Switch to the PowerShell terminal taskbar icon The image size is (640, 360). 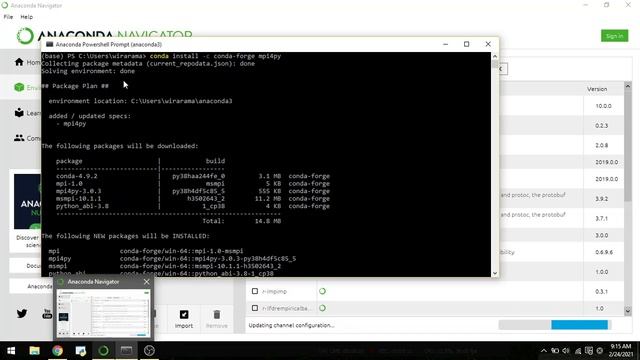click(x=126, y=351)
